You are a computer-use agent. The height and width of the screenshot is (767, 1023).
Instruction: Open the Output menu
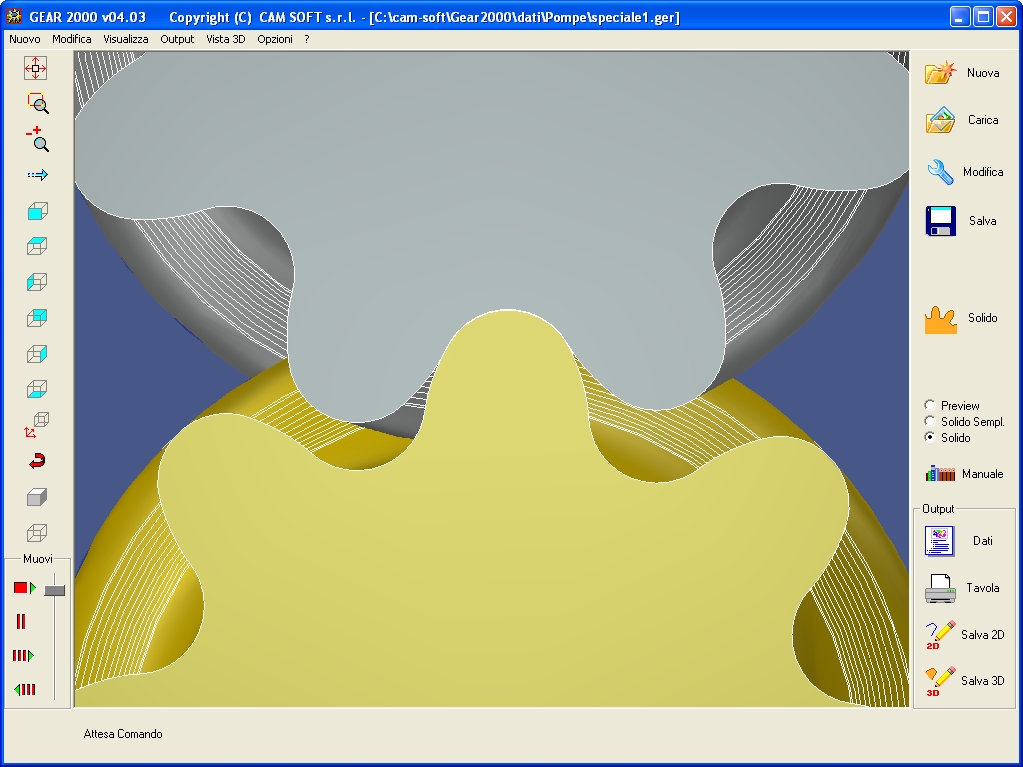point(177,39)
